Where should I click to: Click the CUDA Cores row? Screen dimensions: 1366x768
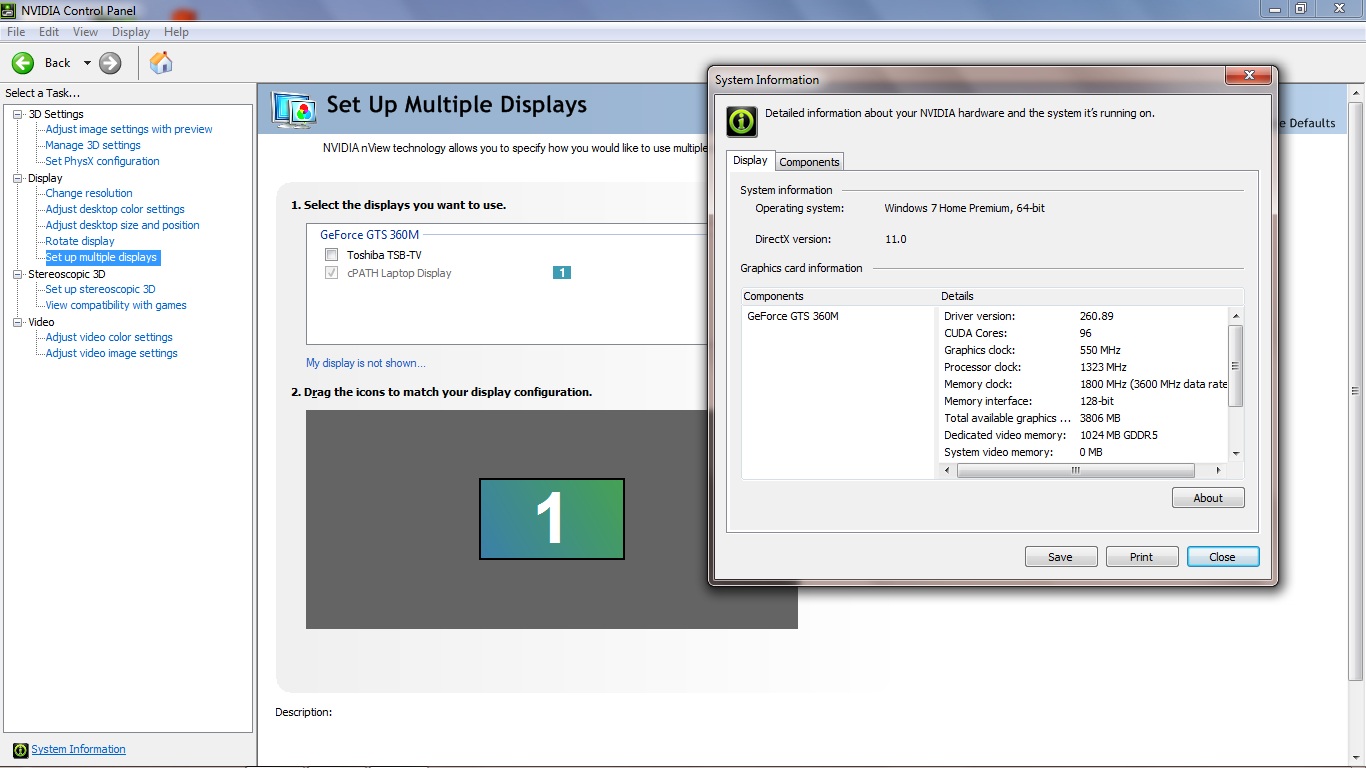(1084, 333)
